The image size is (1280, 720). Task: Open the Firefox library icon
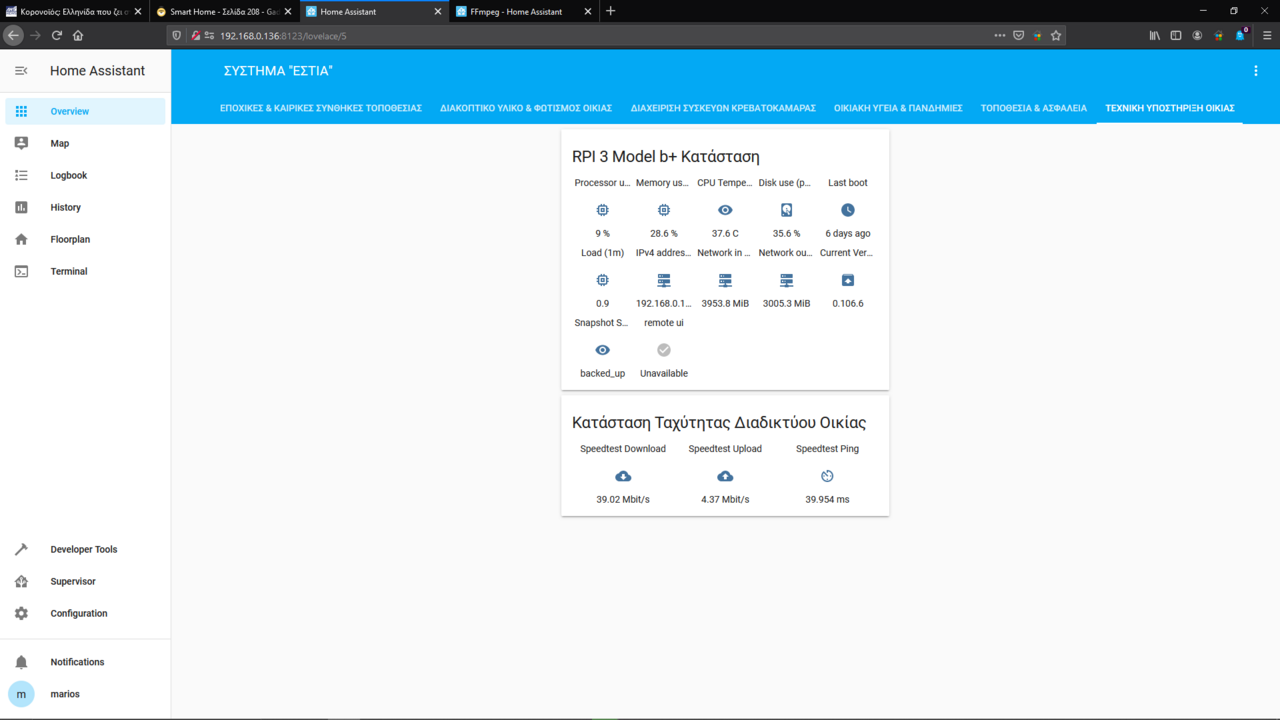1154,35
